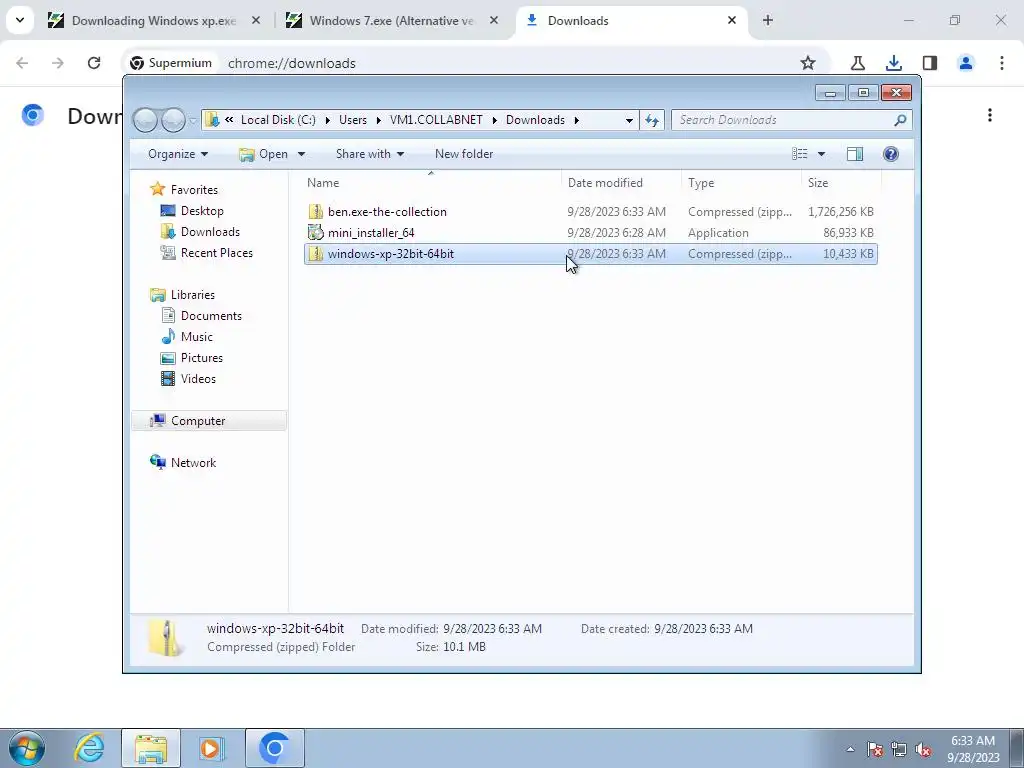
Task: Open a new browser tab
Action: click(768, 20)
